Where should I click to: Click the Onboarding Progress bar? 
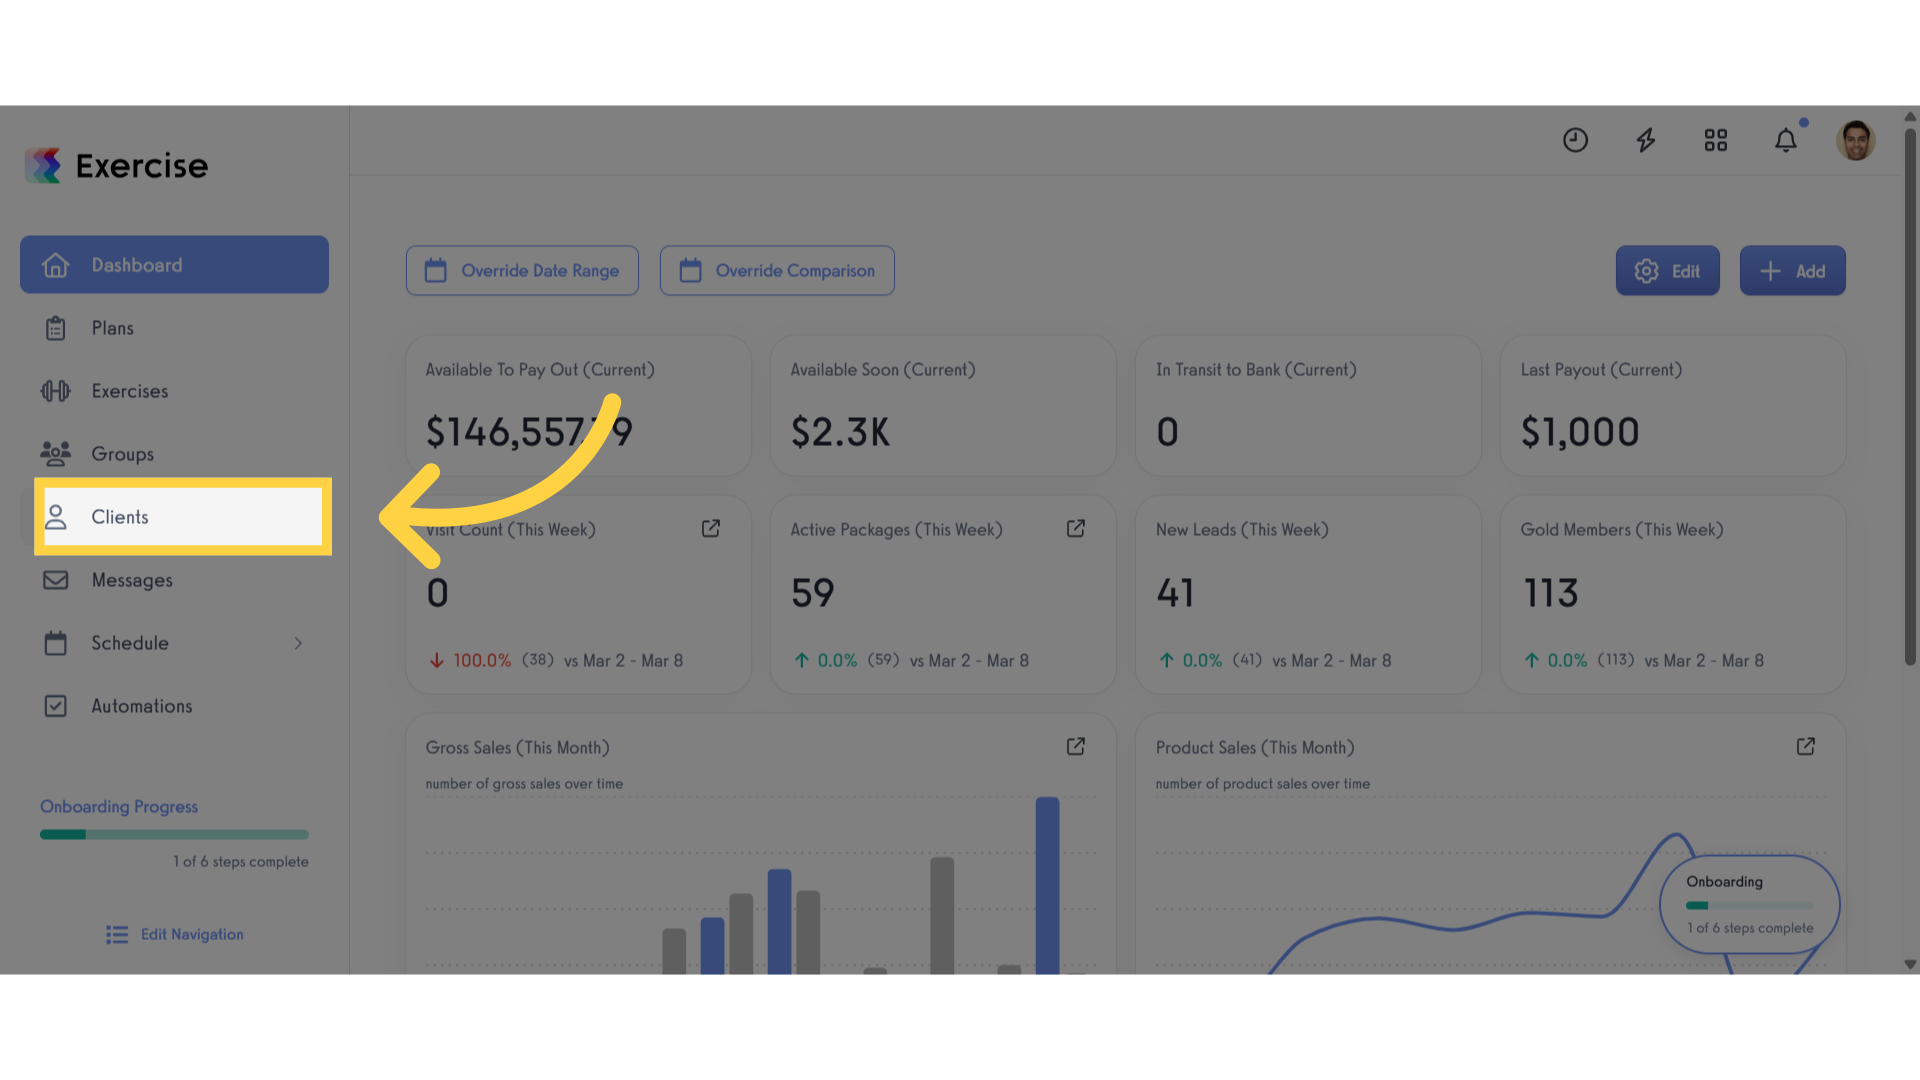[174, 834]
